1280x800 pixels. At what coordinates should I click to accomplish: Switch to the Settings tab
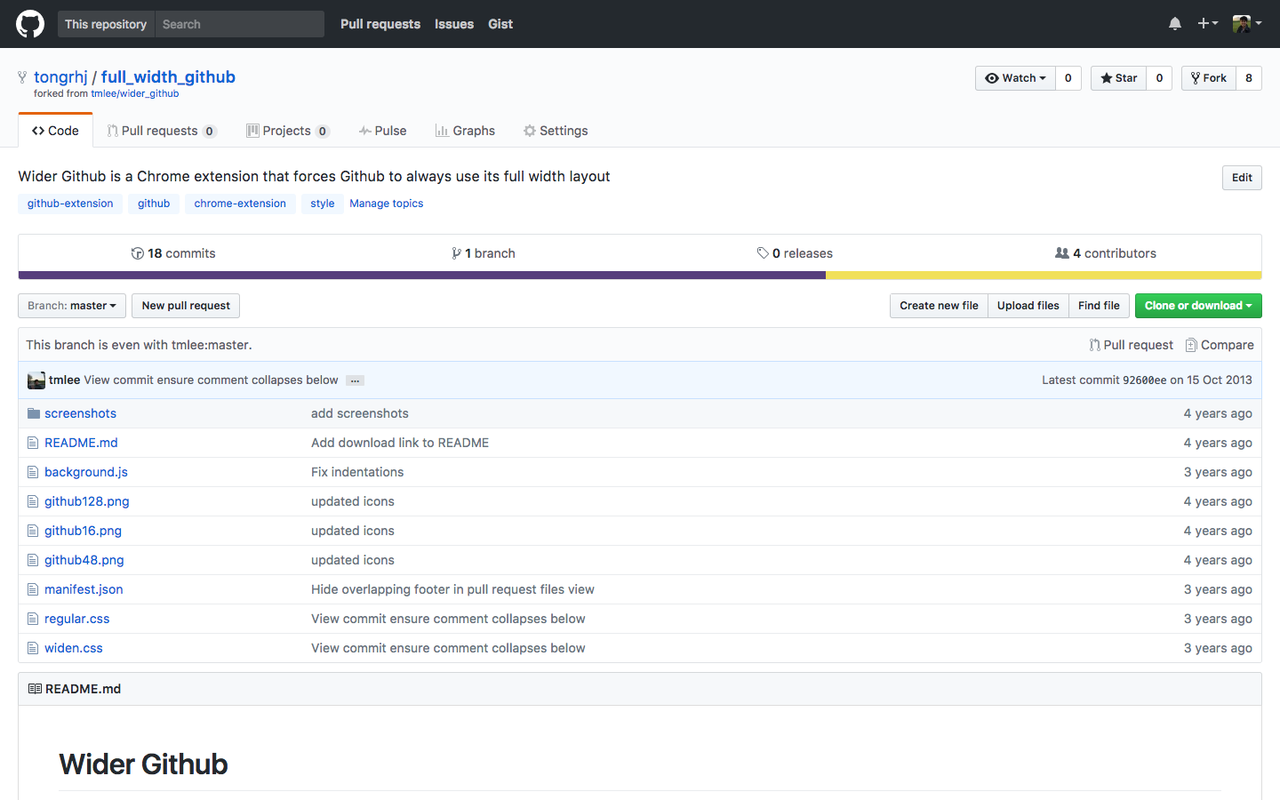[555, 131]
